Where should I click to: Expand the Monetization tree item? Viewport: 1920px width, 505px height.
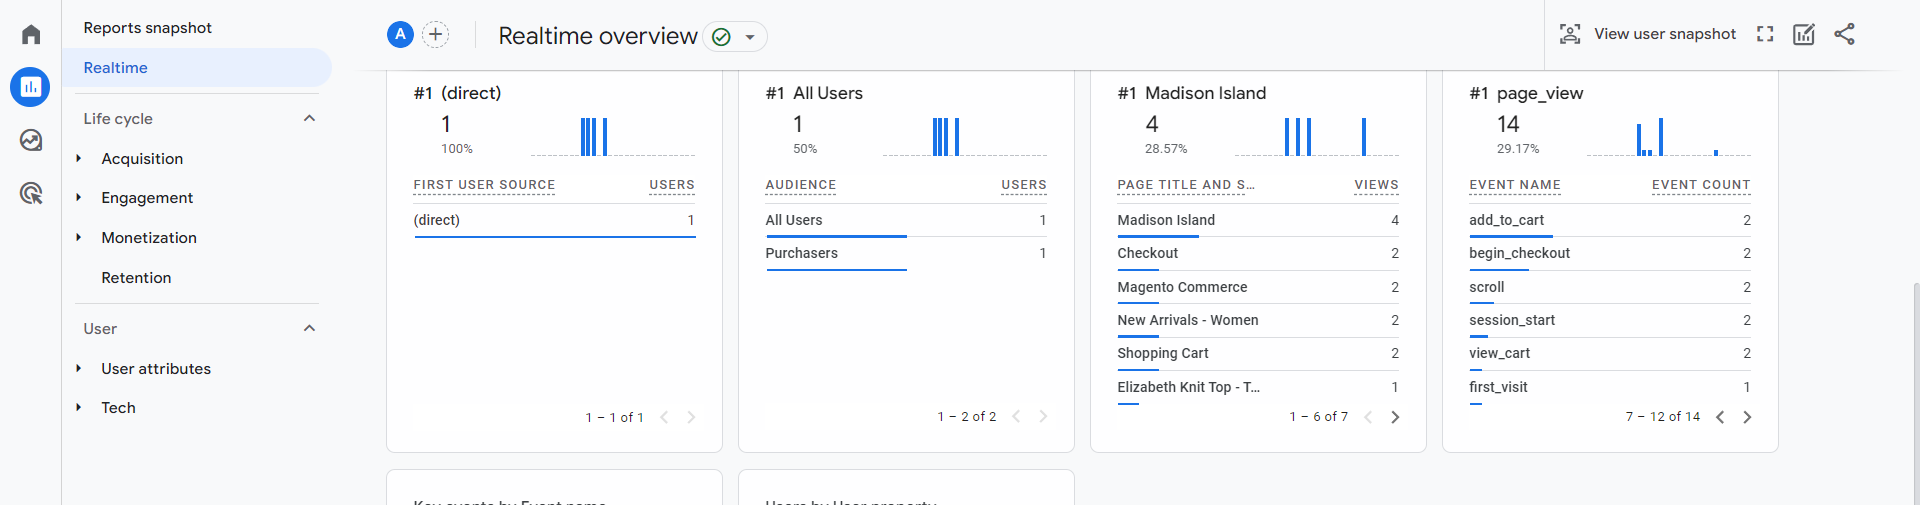(79, 237)
